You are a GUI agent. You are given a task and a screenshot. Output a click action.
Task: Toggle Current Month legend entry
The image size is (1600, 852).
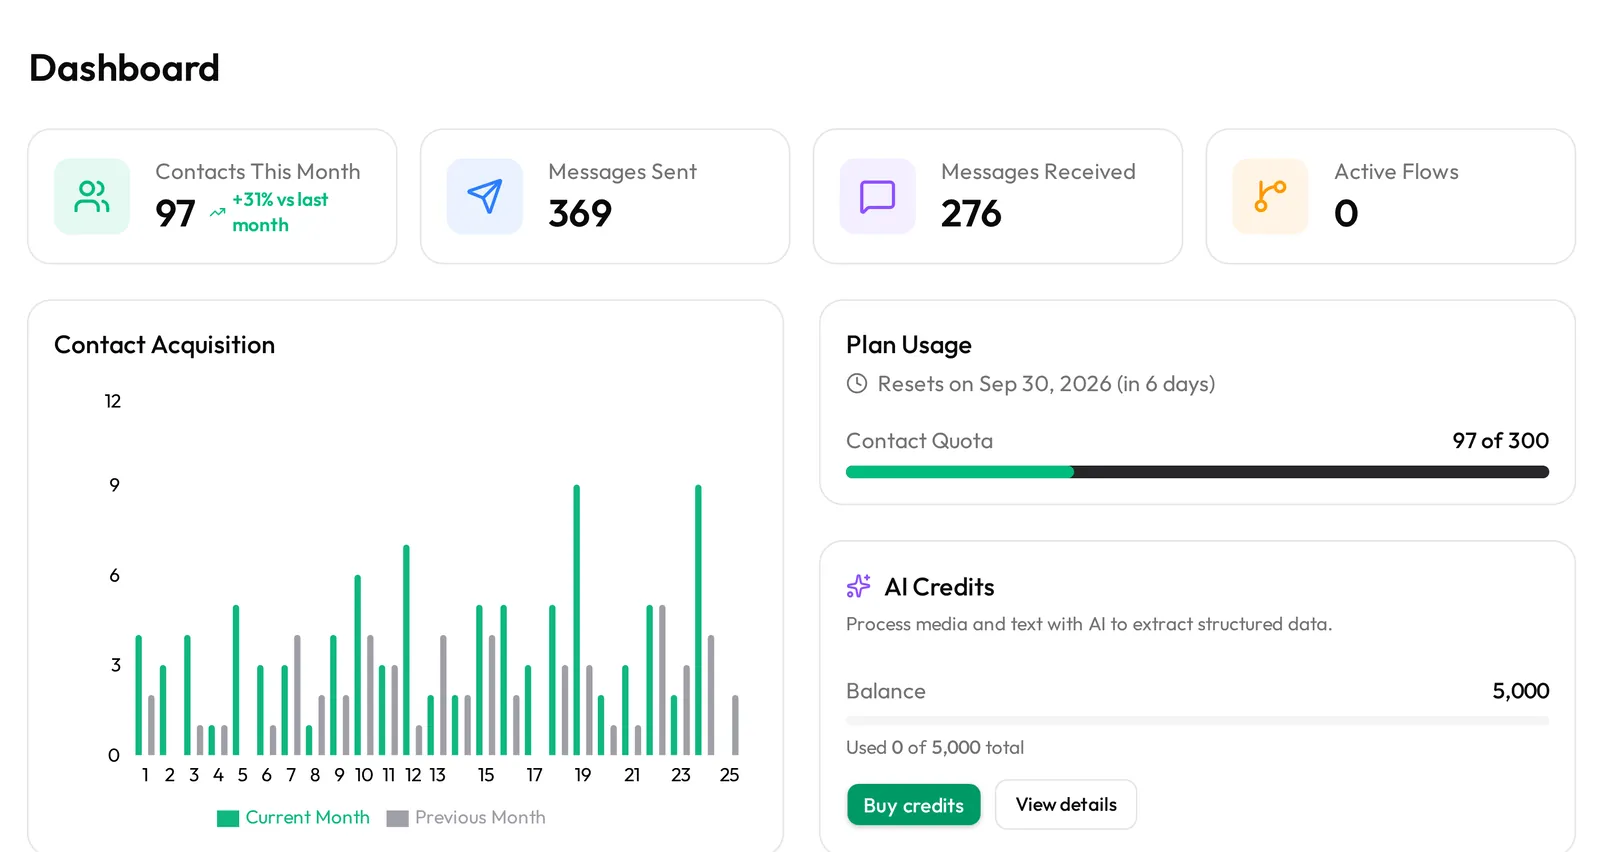(x=294, y=818)
